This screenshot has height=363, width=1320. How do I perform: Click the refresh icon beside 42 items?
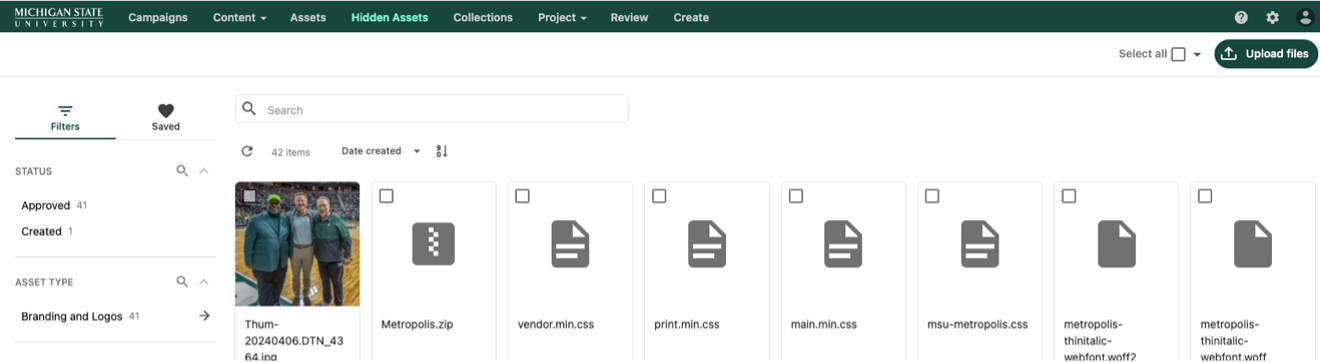pyautogui.click(x=247, y=151)
